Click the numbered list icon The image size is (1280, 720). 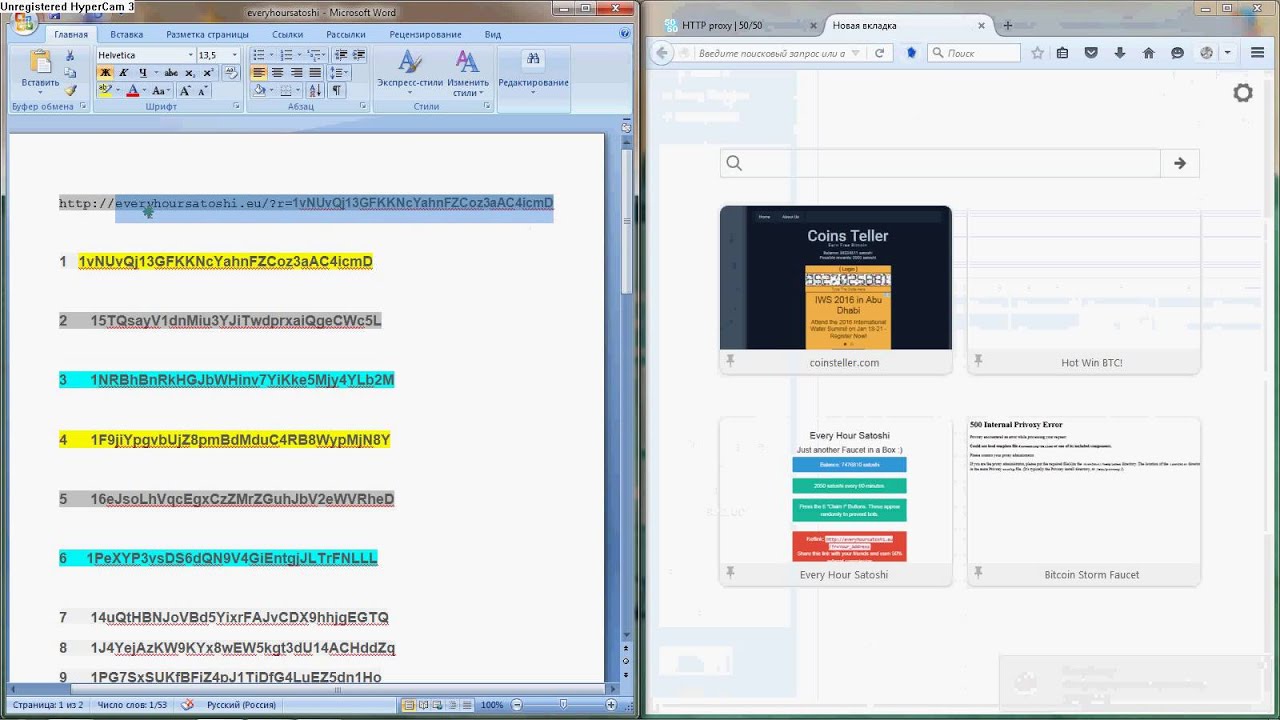[285, 55]
